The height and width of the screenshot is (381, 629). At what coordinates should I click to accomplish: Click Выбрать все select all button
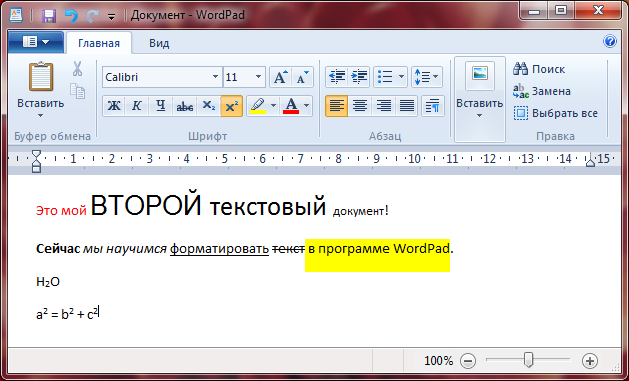click(x=556, y=113)
